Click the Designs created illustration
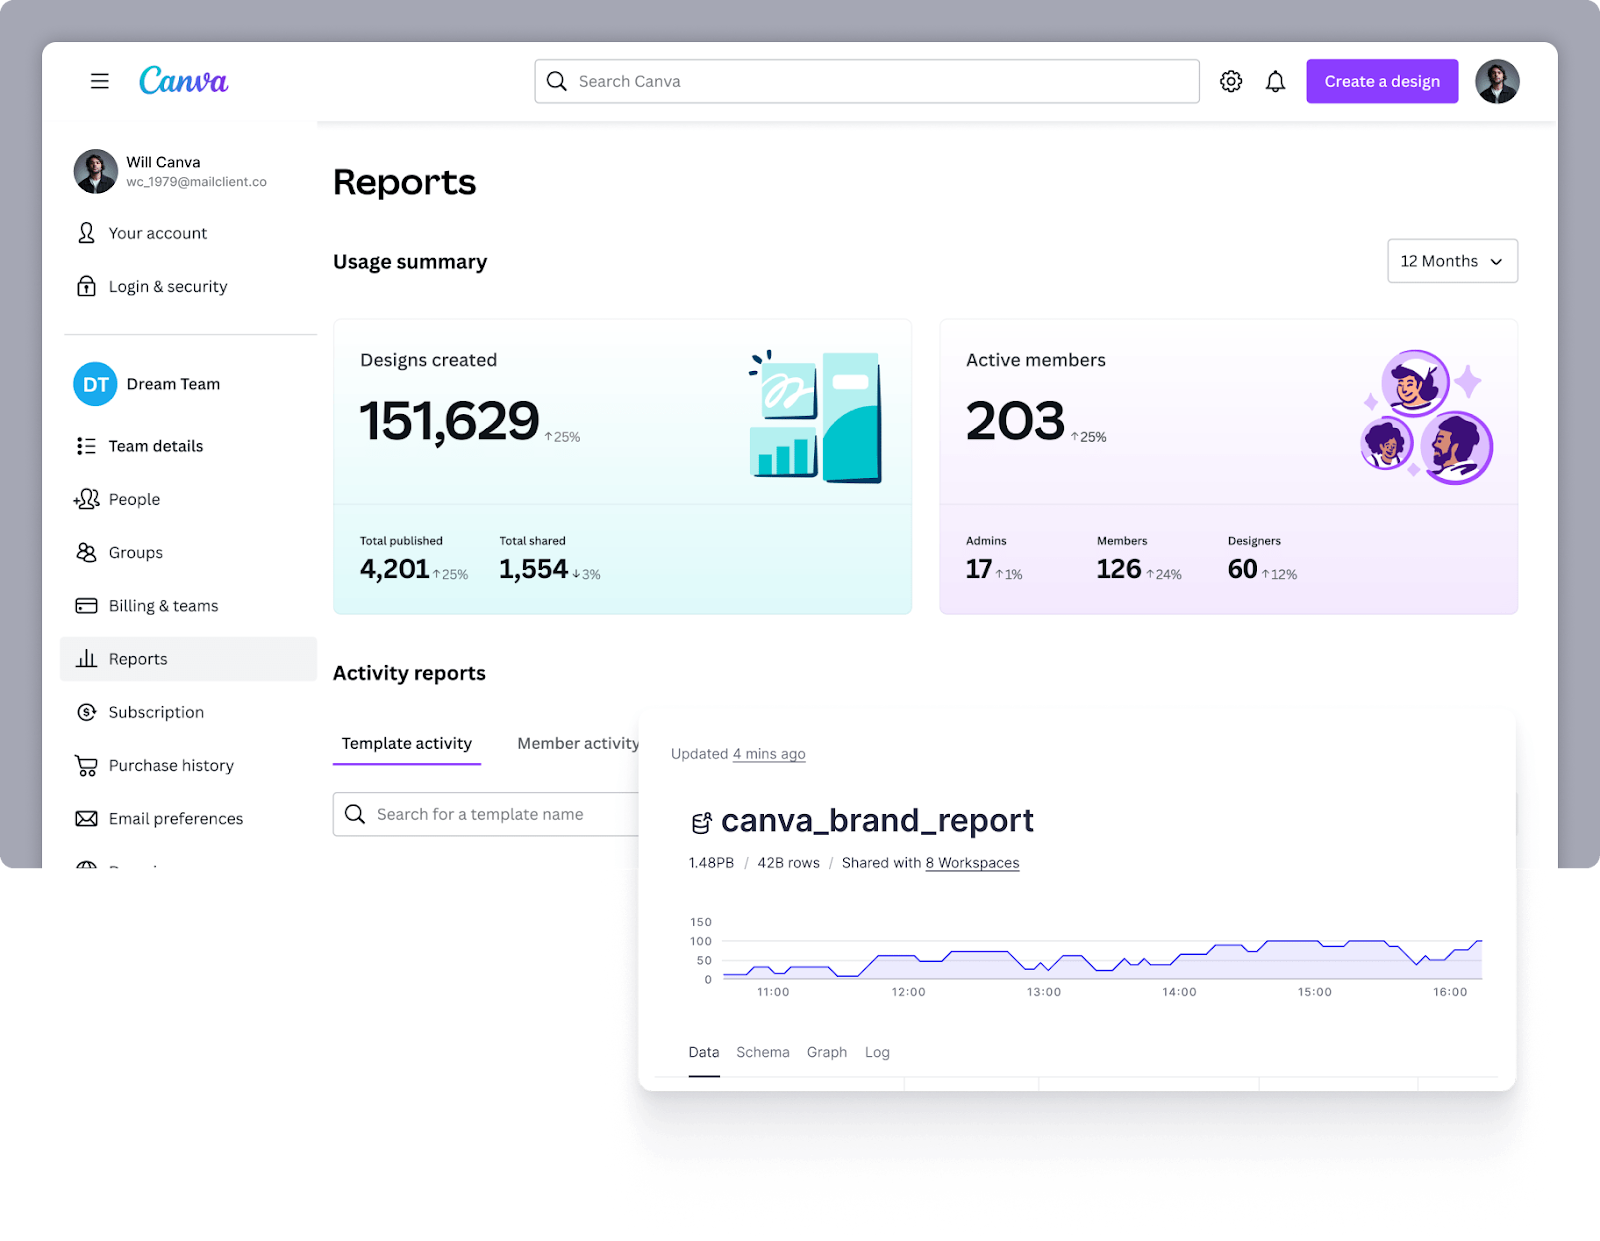The height and width of the screenshot is (1241, 1600). pos(815,417)
